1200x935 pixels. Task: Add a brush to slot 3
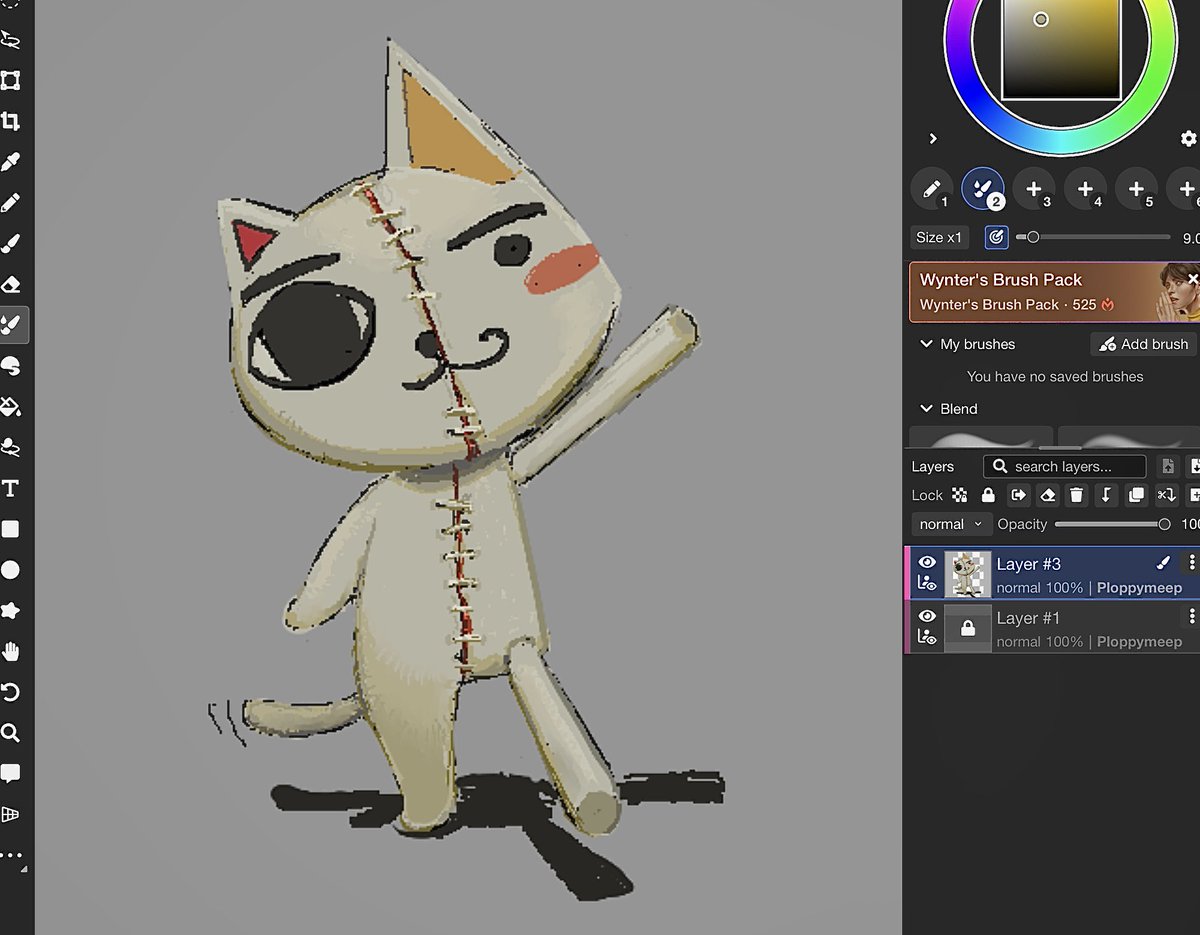(x=1034, y=188)
